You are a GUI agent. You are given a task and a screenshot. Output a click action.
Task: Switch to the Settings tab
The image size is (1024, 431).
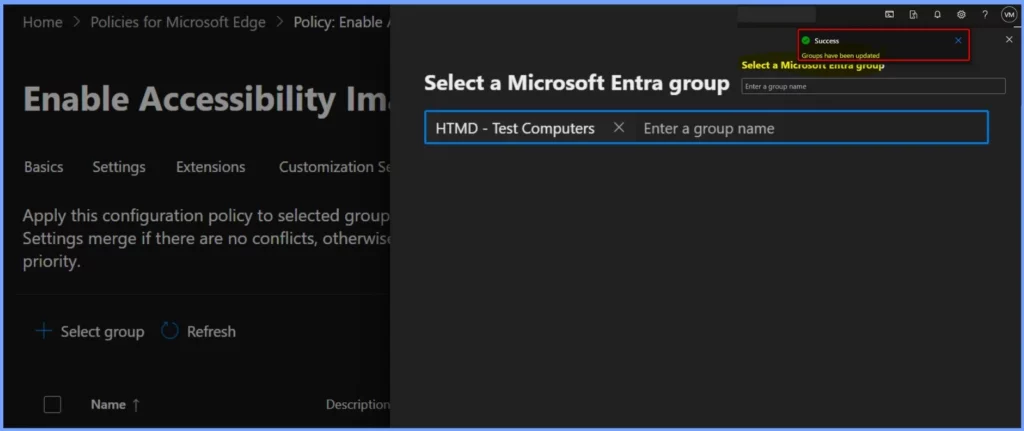pyautogui.click(x=119, y=167)
